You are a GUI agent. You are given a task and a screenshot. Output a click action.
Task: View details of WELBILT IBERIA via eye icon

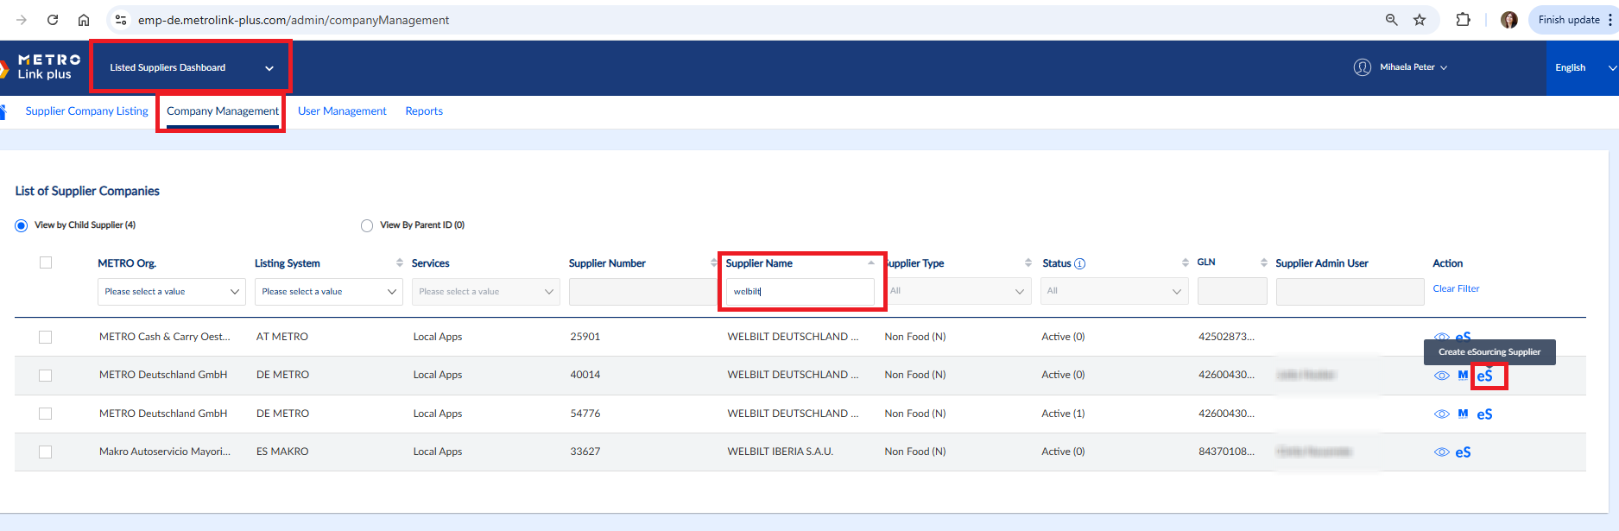point(1441,452)
